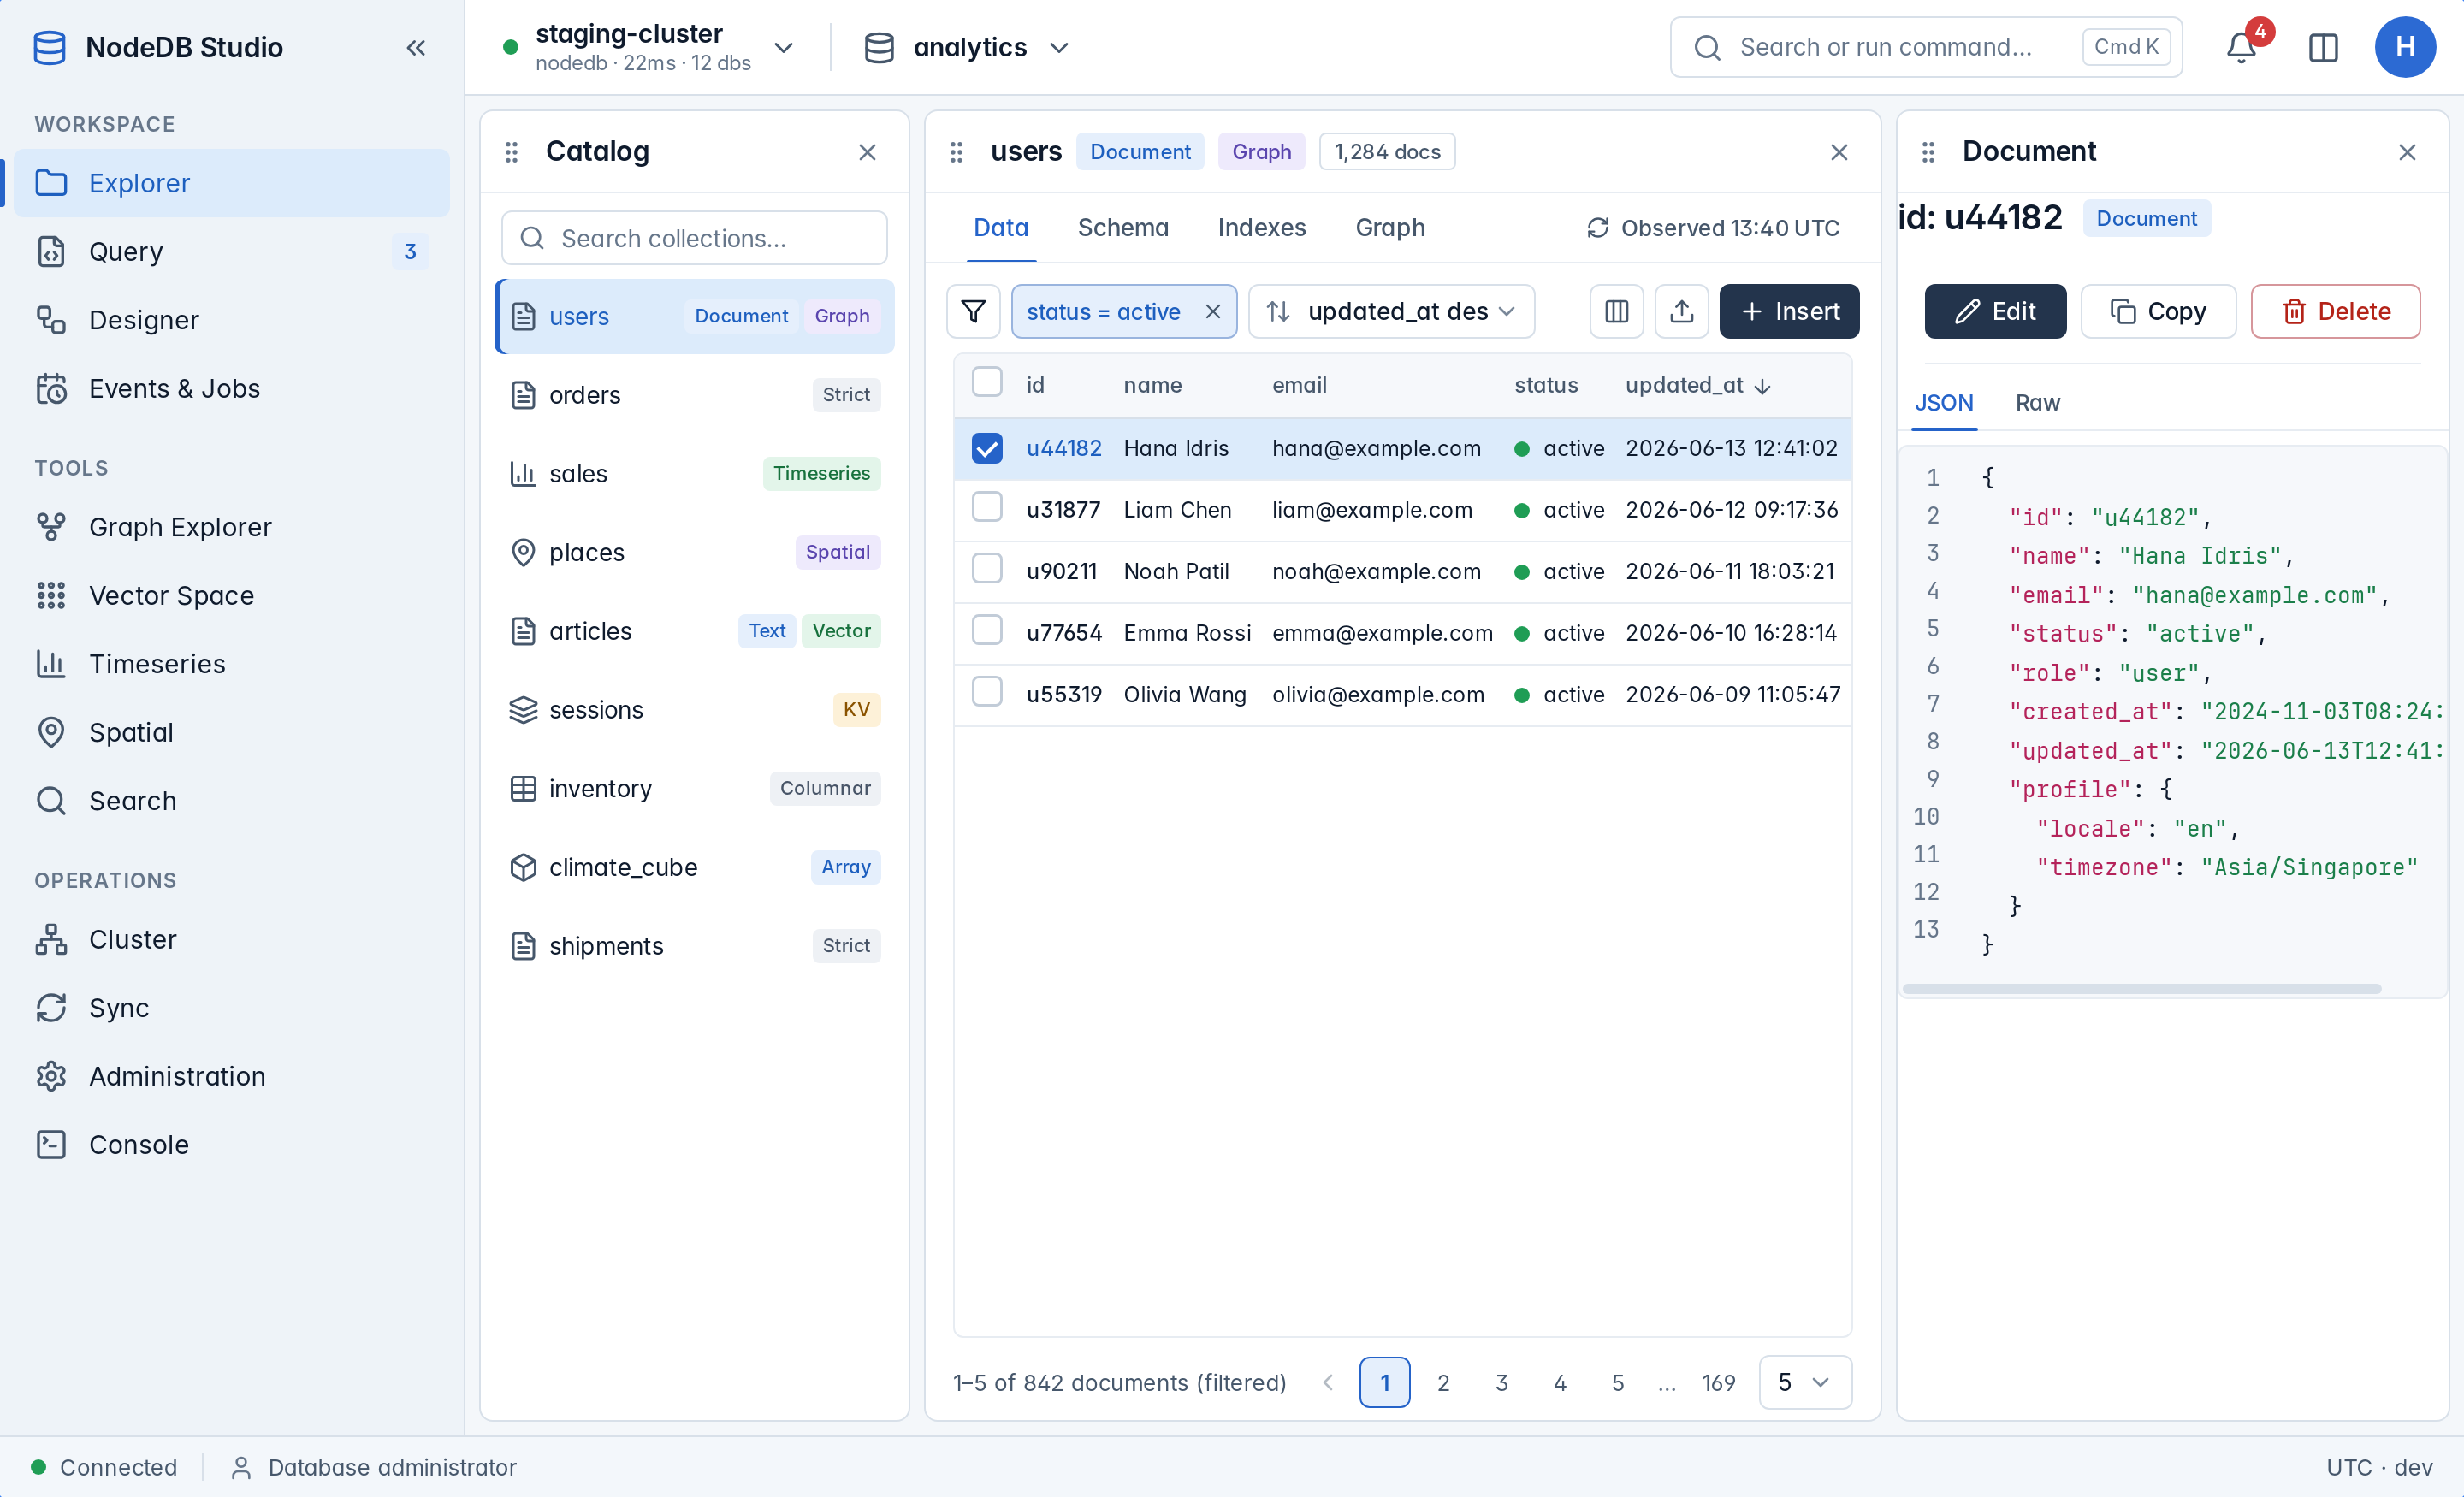Image resolution: width=2464 pixels, height=1497 pixels.
Task: Focus the Search or run command box
Action: coord(1925,47)
